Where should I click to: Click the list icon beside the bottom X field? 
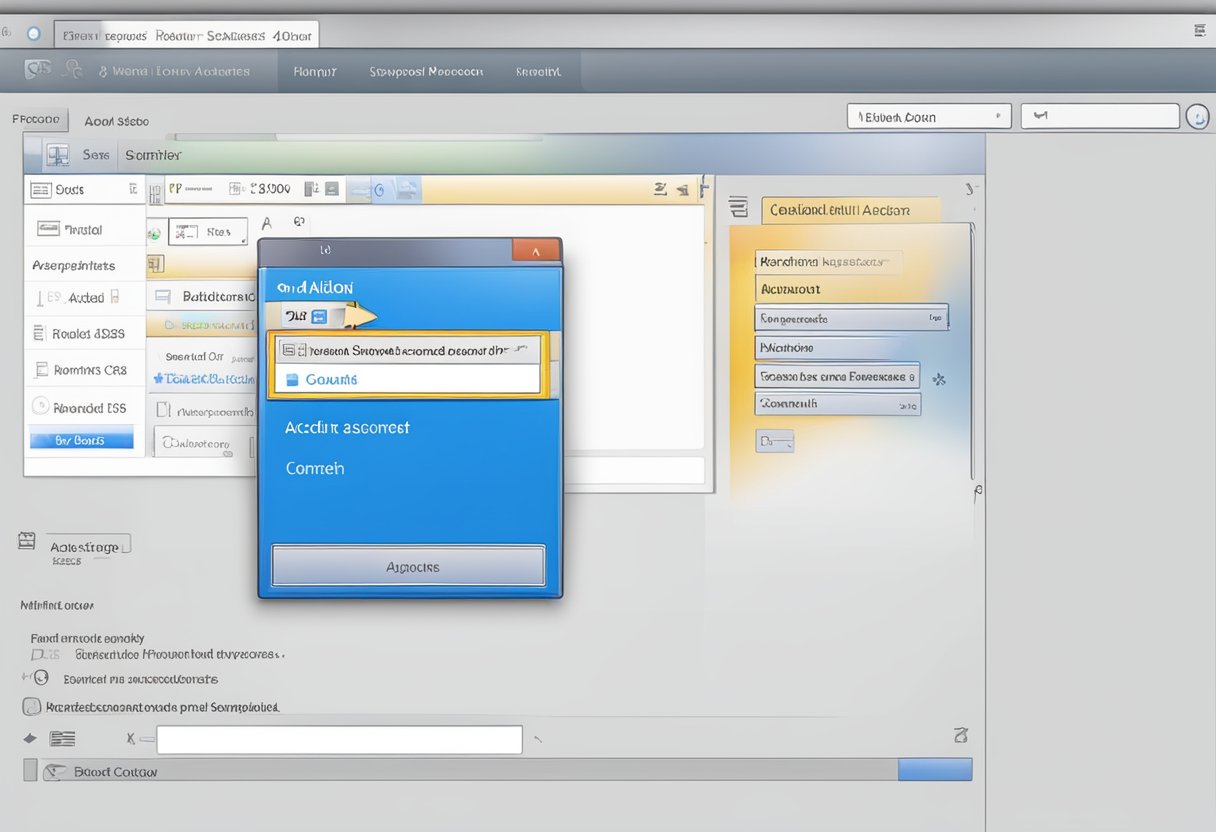click(x=62, y=739)
